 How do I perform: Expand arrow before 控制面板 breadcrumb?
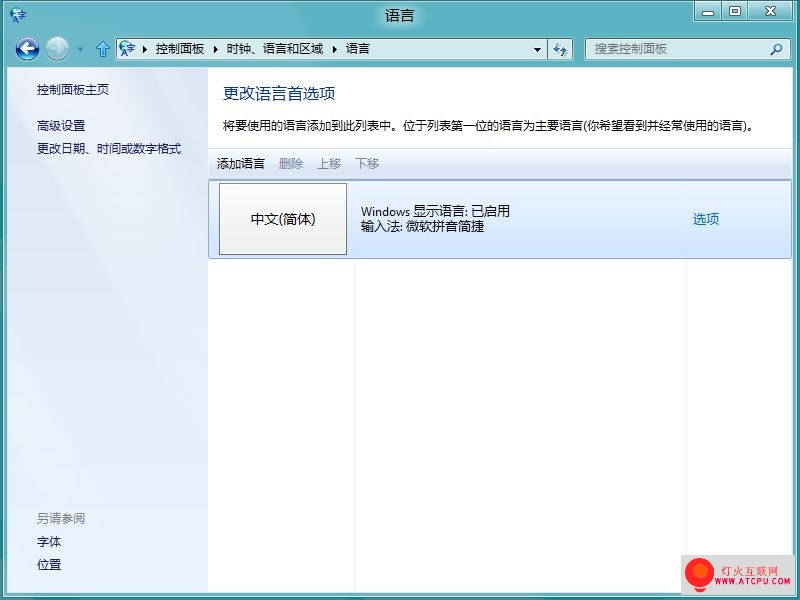pos(145,49)
